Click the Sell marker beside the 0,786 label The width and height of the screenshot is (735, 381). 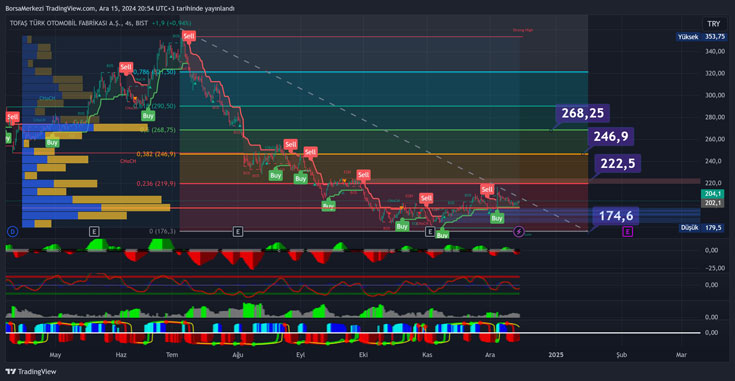coord(126,67)
